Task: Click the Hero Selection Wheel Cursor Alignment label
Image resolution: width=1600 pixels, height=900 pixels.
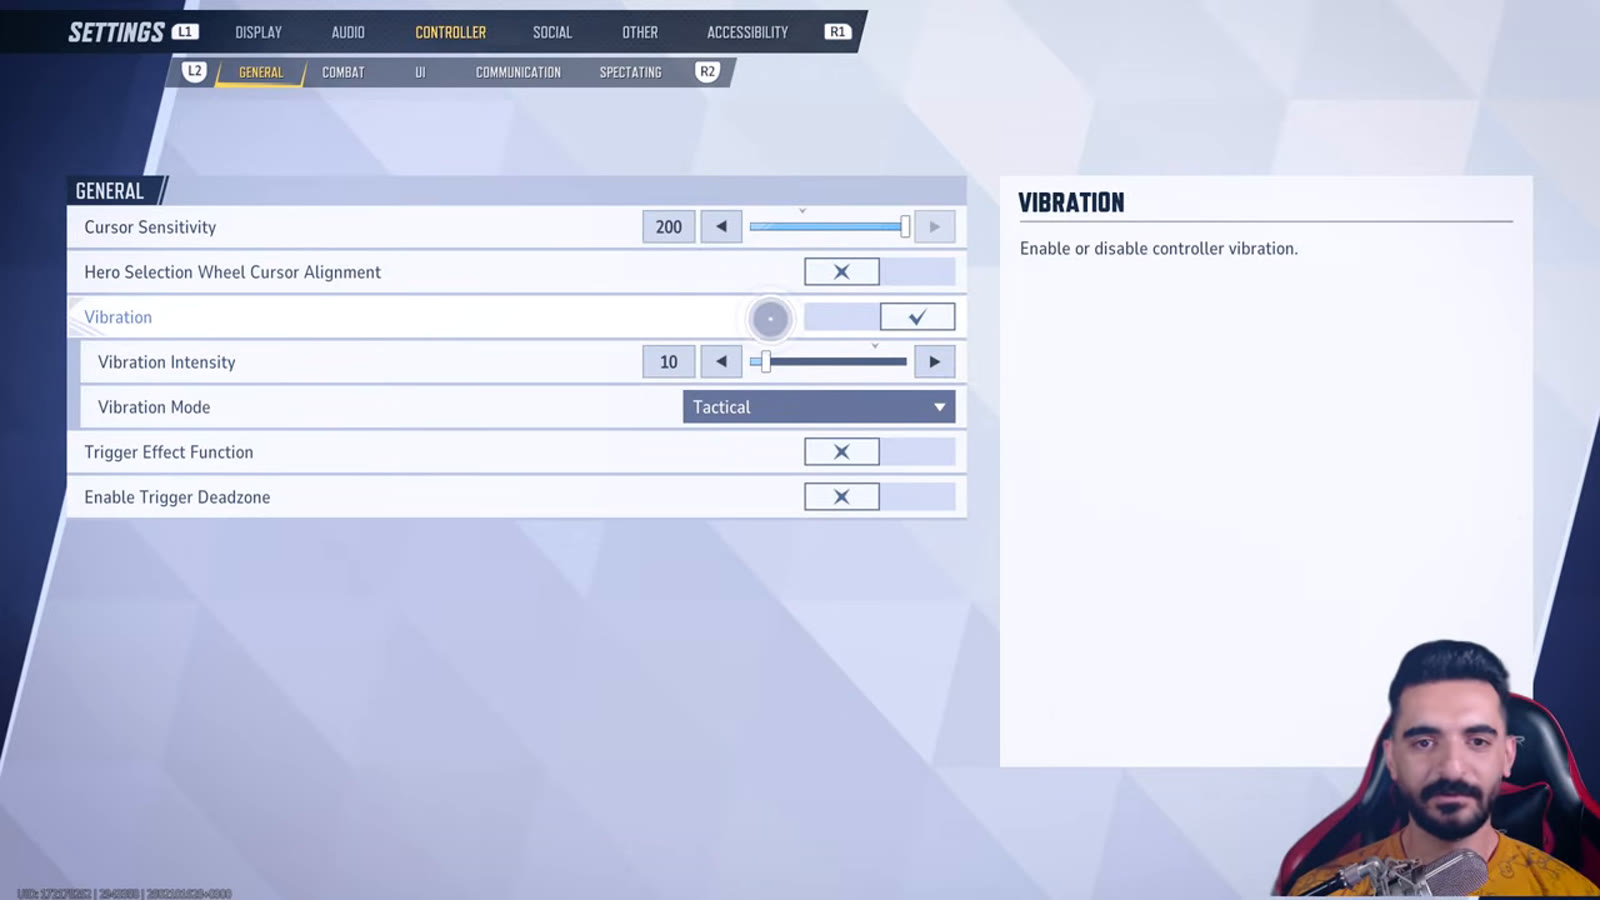Action: pyautogui.click(x=232, y=272)
